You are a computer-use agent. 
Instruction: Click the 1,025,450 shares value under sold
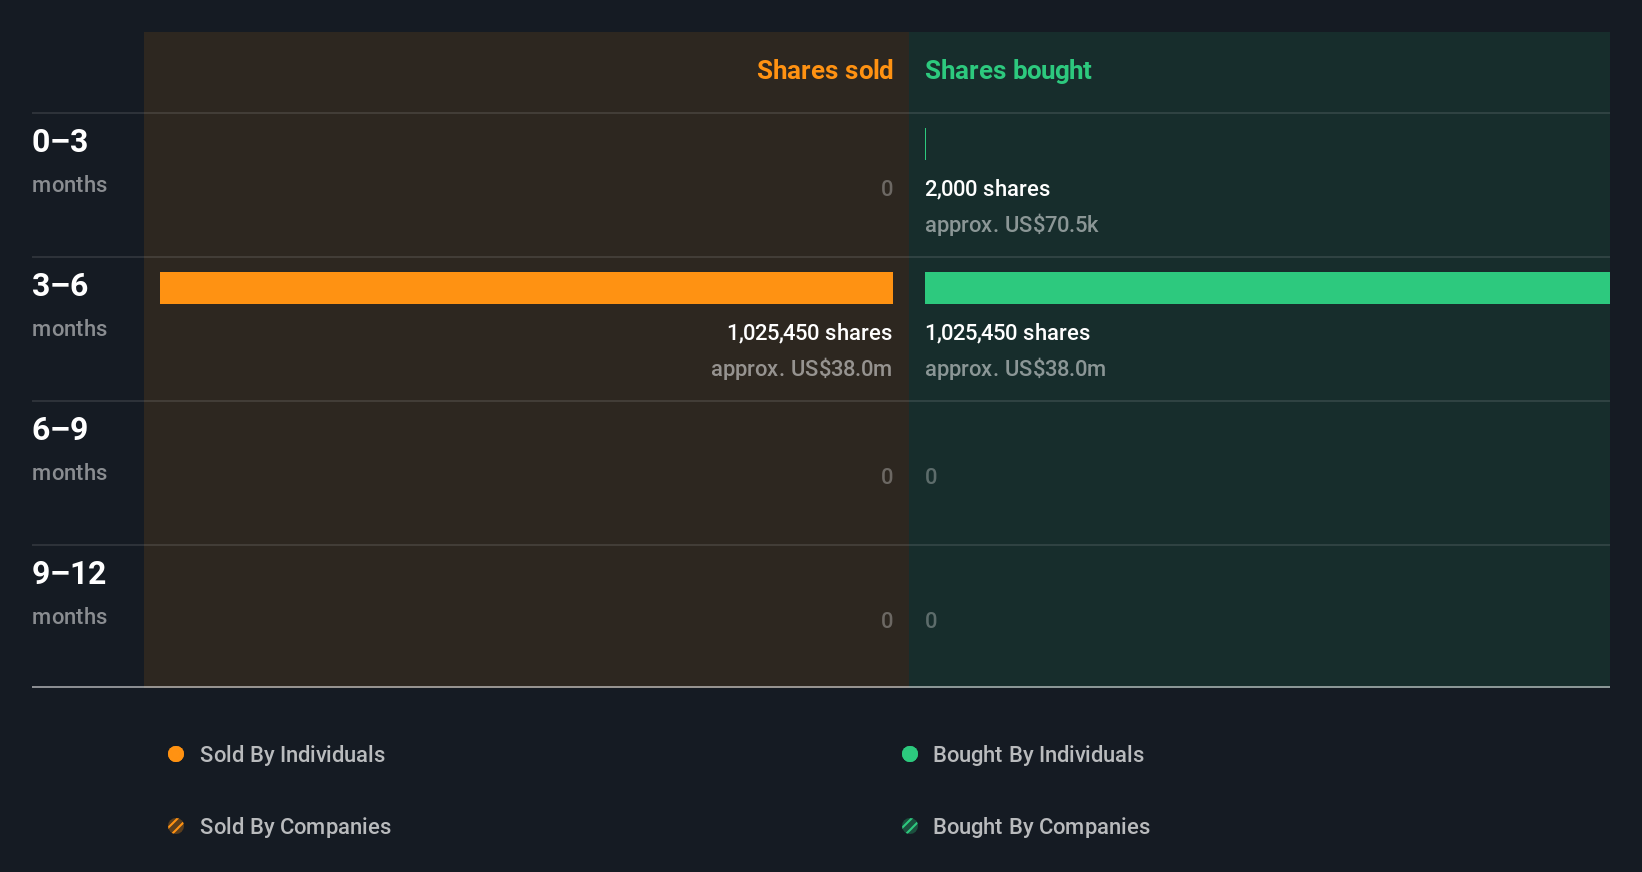tap(809, 332)
